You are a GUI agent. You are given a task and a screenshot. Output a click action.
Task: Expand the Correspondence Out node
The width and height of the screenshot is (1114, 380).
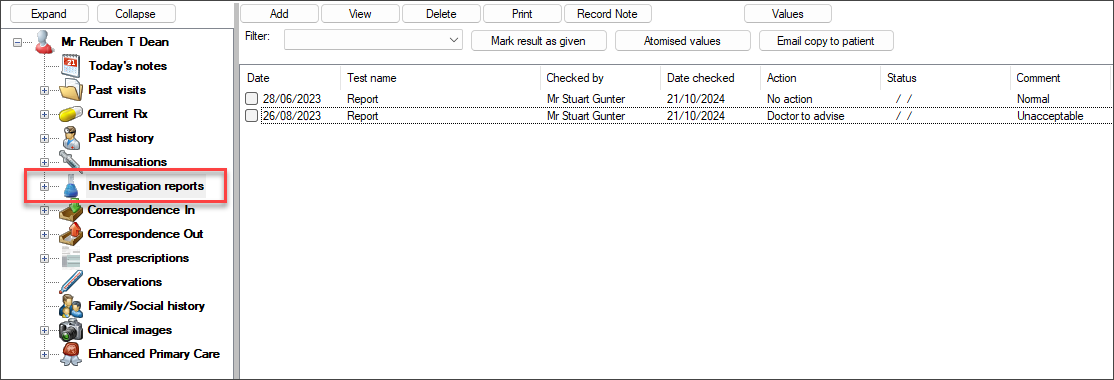pos(44,234)
